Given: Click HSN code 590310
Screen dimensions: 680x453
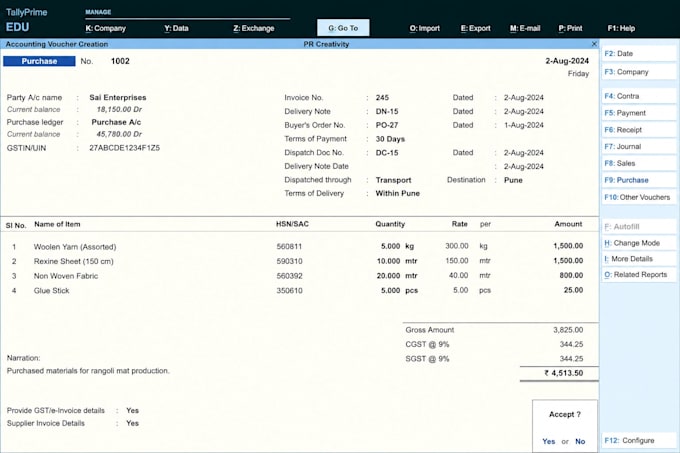Looking at the screenshot, I should (x=289, y=261).
